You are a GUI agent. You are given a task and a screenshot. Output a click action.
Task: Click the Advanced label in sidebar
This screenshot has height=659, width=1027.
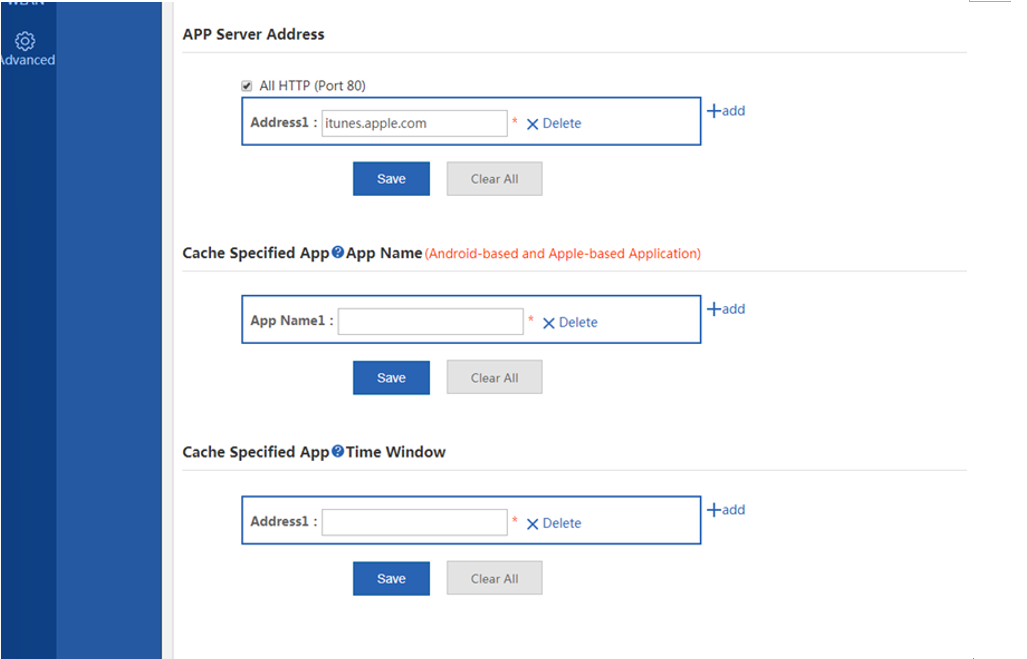(28, 60)
